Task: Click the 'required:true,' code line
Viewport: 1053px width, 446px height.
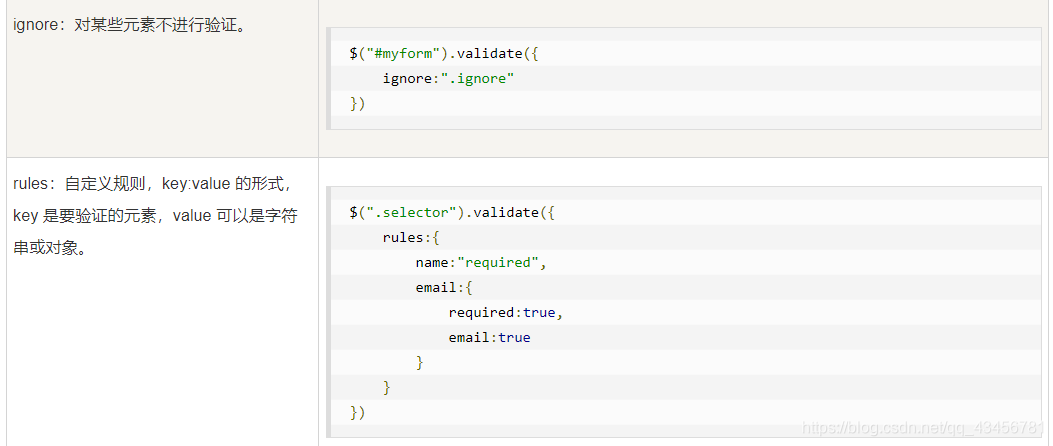Action: pyautogui.click(x=506, y=313)
